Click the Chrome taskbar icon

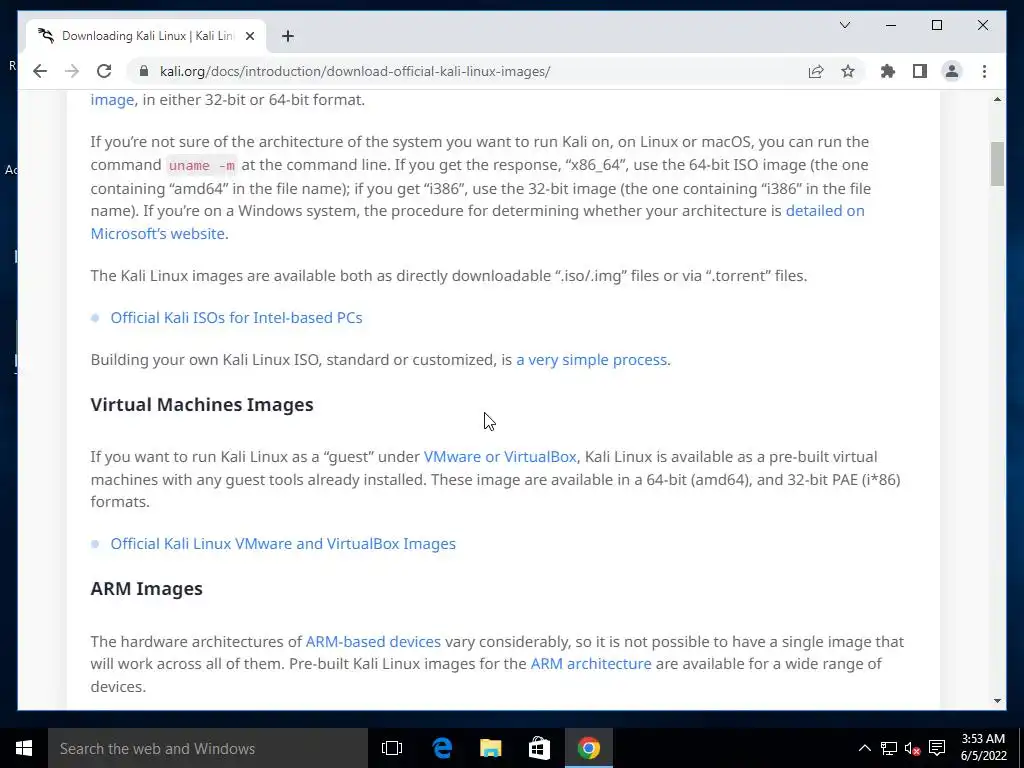[x=588, y=748]
